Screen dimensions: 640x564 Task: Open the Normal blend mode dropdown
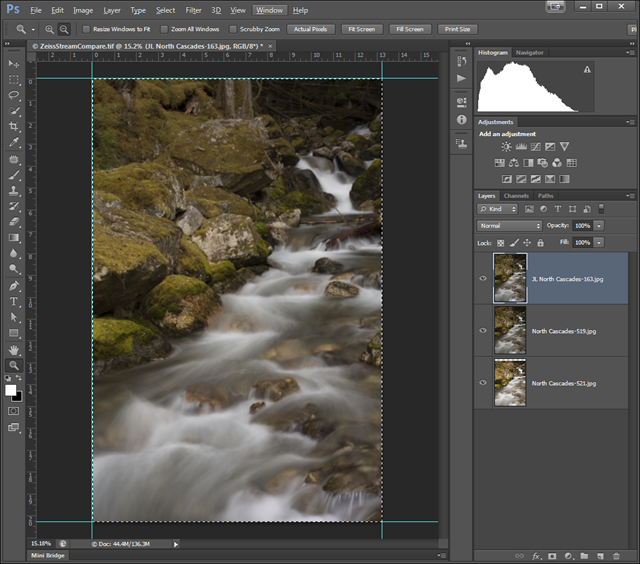click(x=510, y=226)
